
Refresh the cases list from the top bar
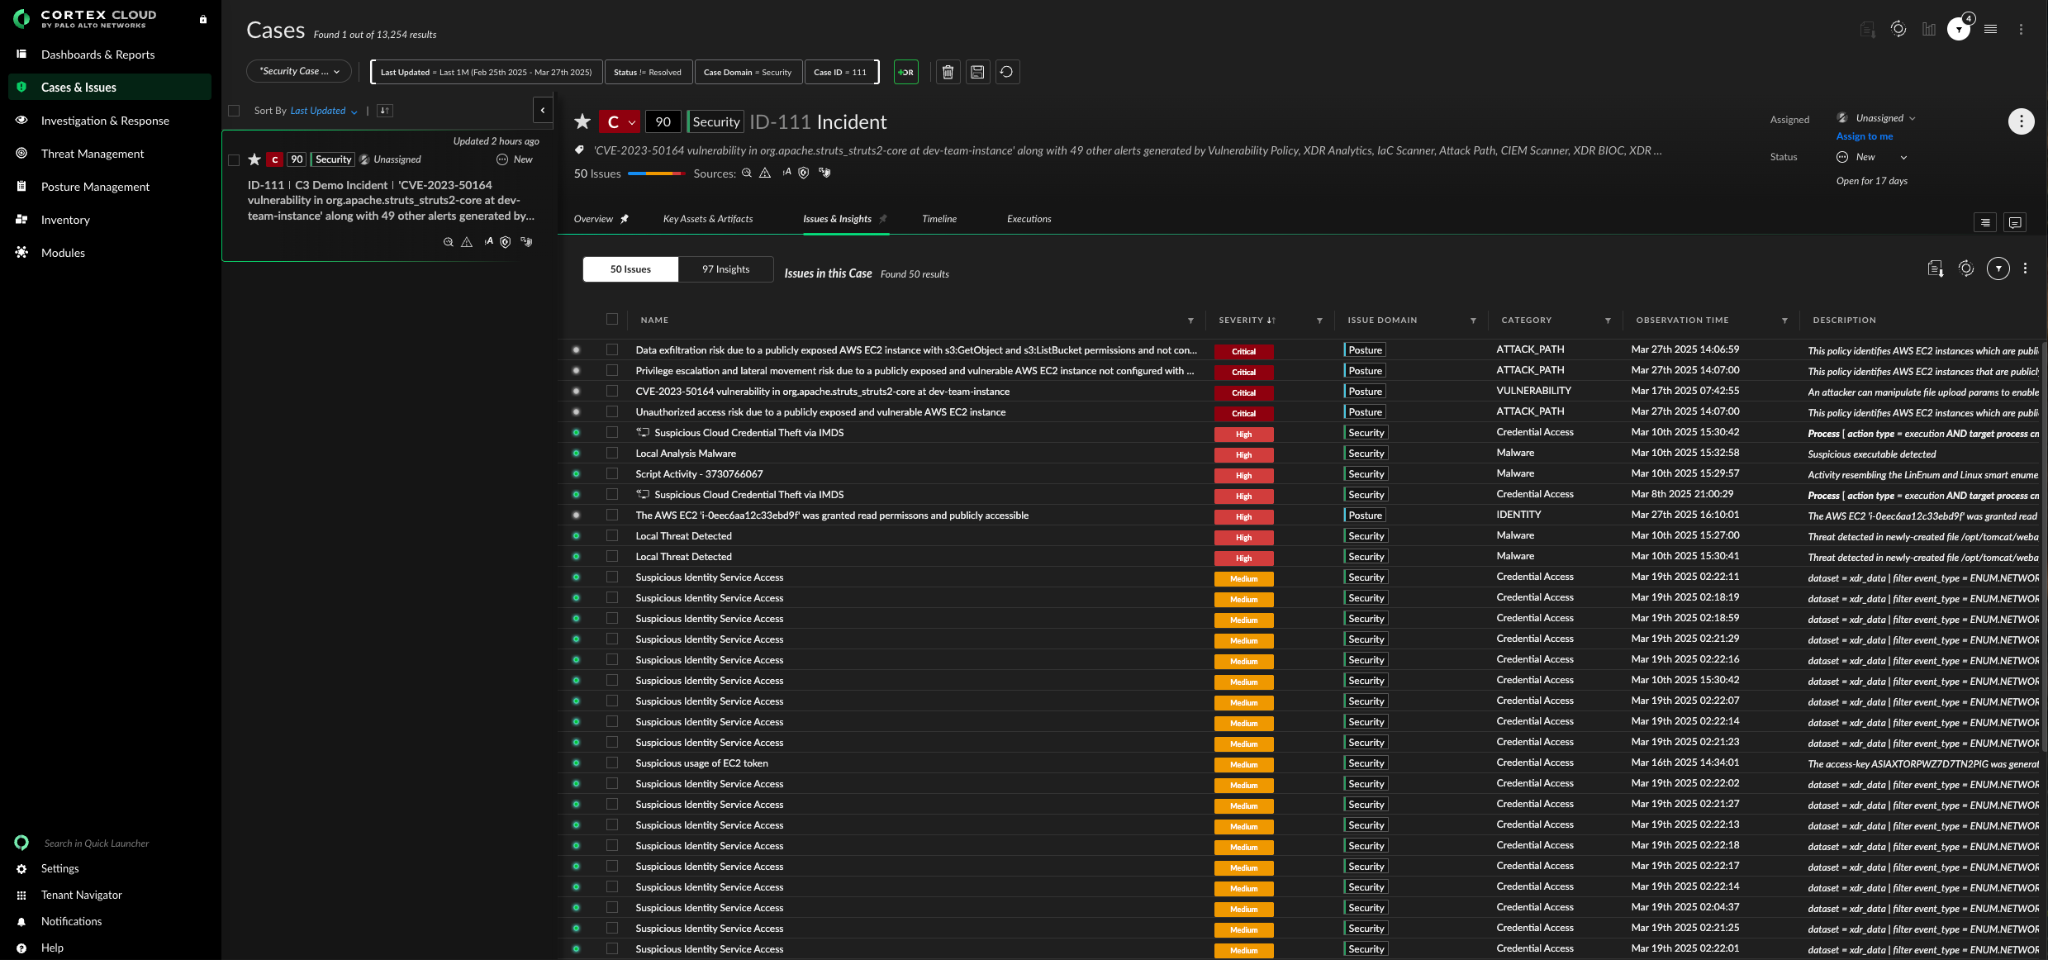tap(1898, 29)
